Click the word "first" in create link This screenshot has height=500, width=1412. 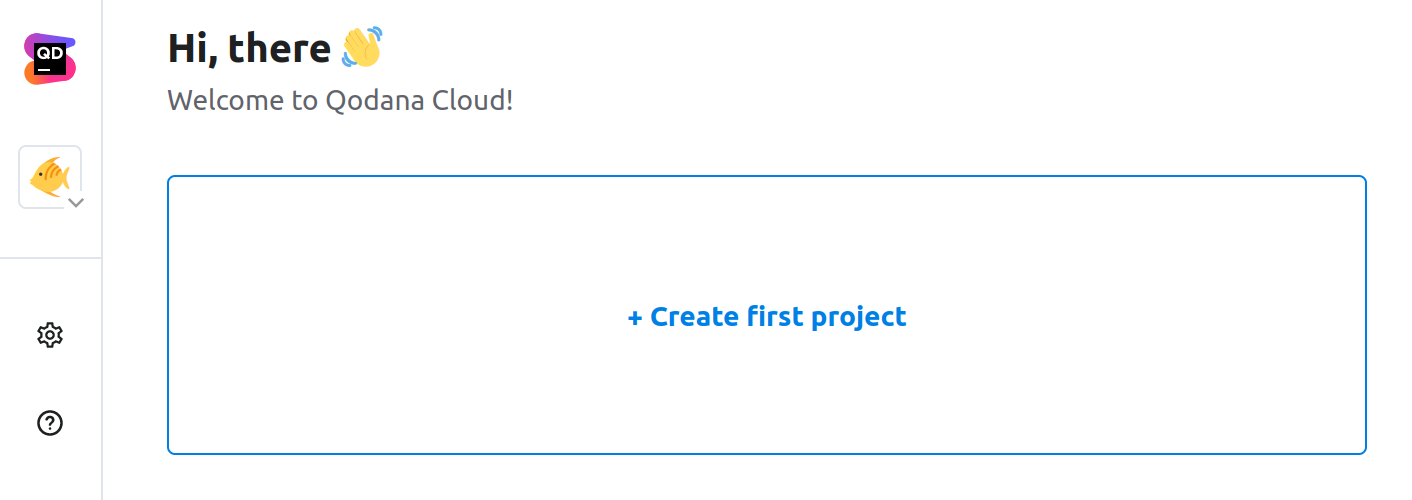(775, 317)
